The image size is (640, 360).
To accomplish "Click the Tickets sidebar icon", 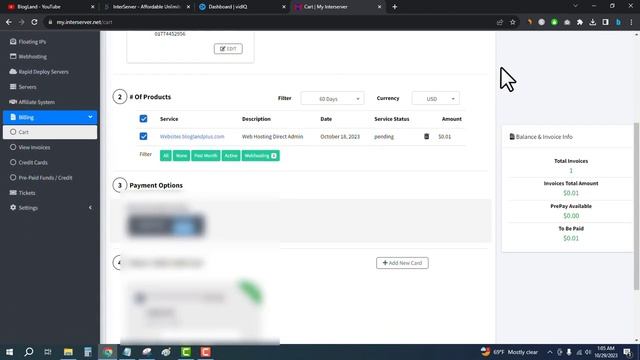I will coord(13,193).
